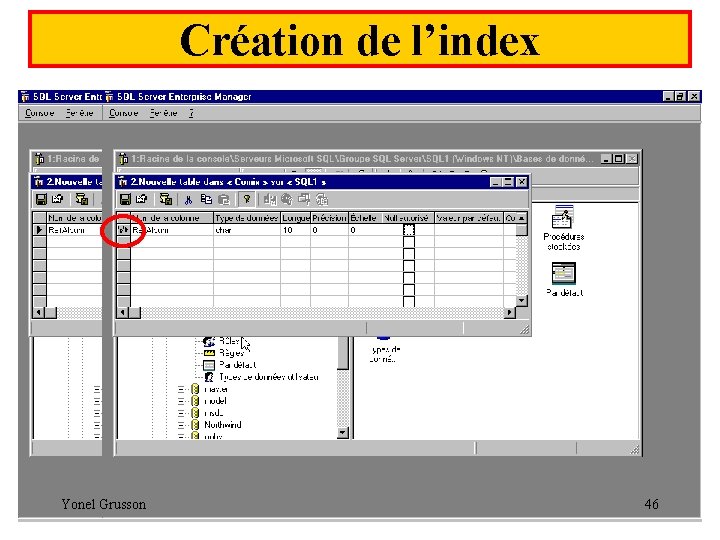Click Save change script icon in left window
720x540 pixels.
pyautogui.click(x=82, y=199)
